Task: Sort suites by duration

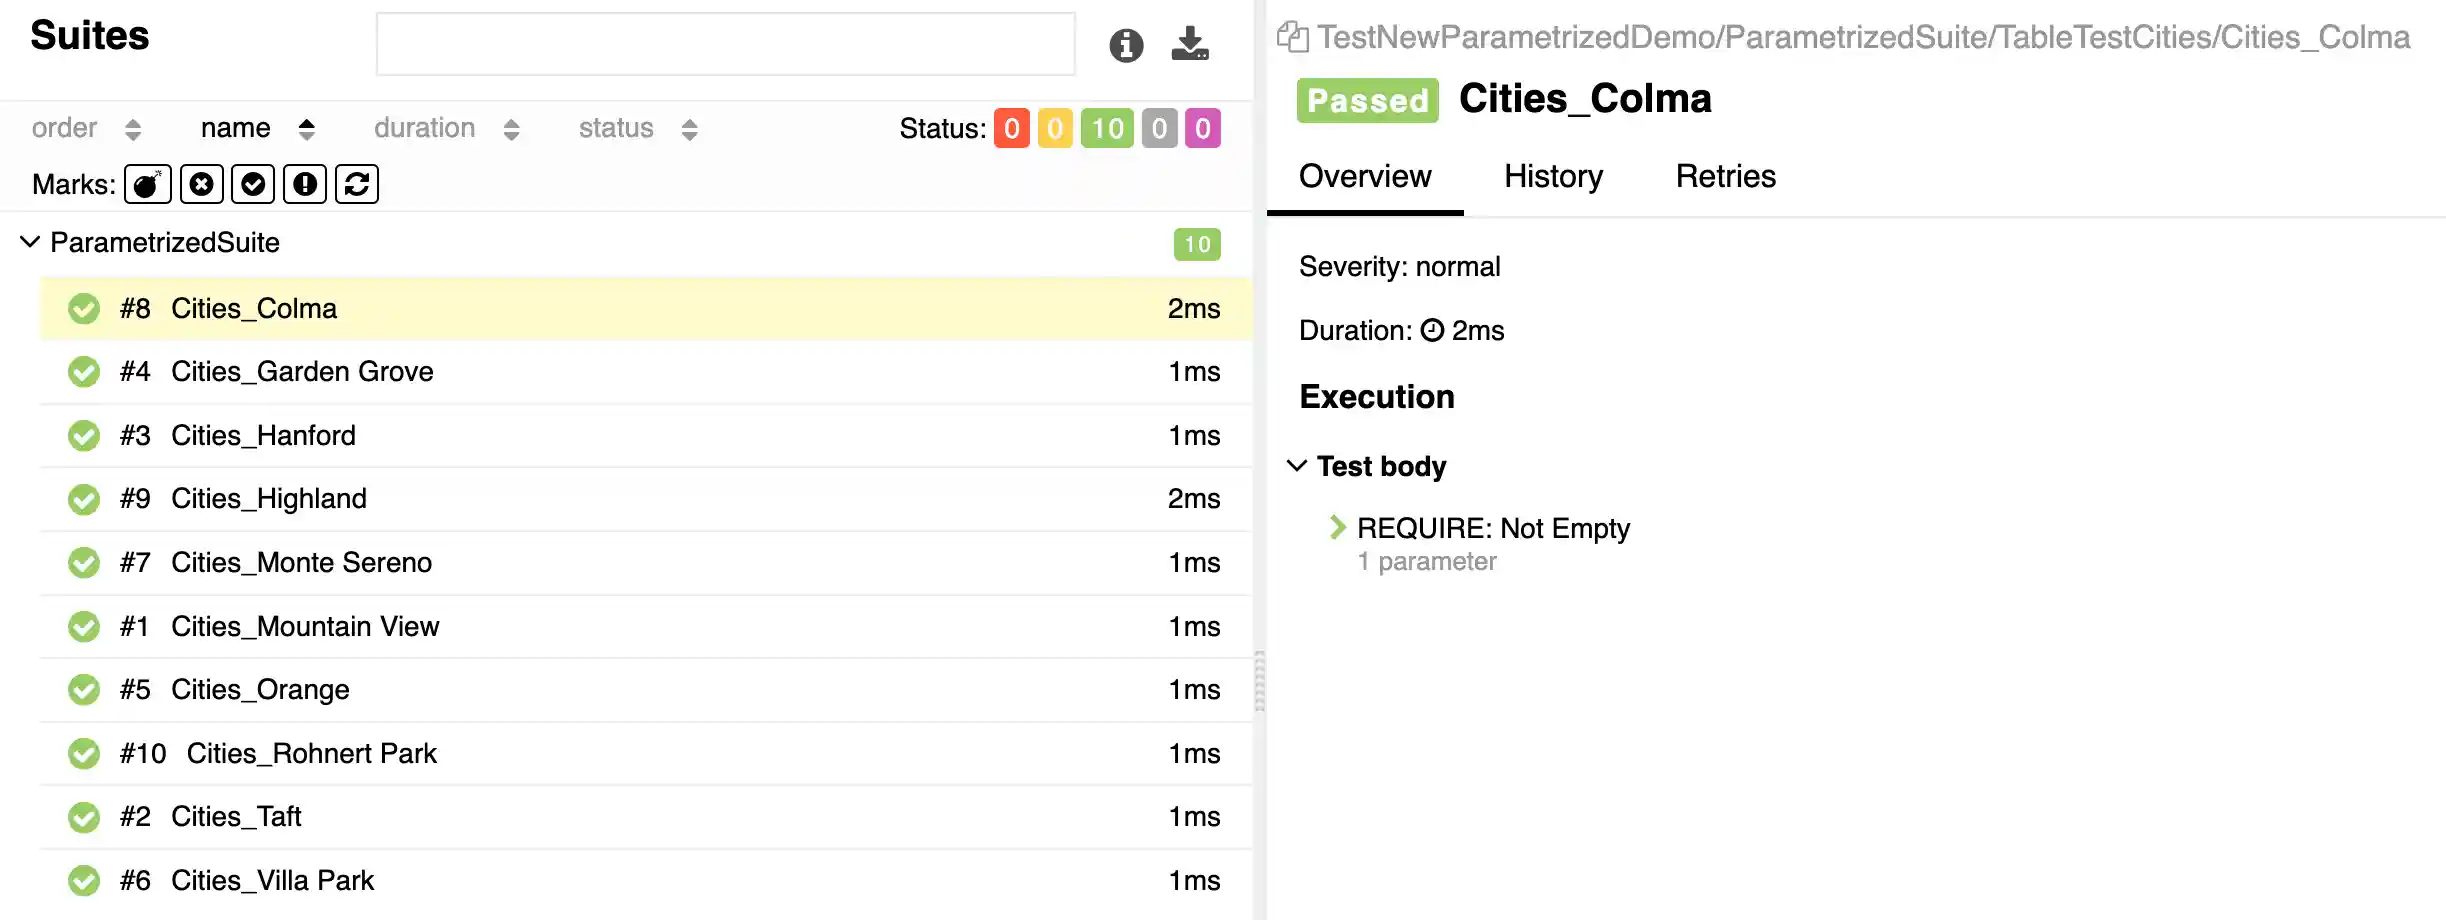Action: coord(446,129)
